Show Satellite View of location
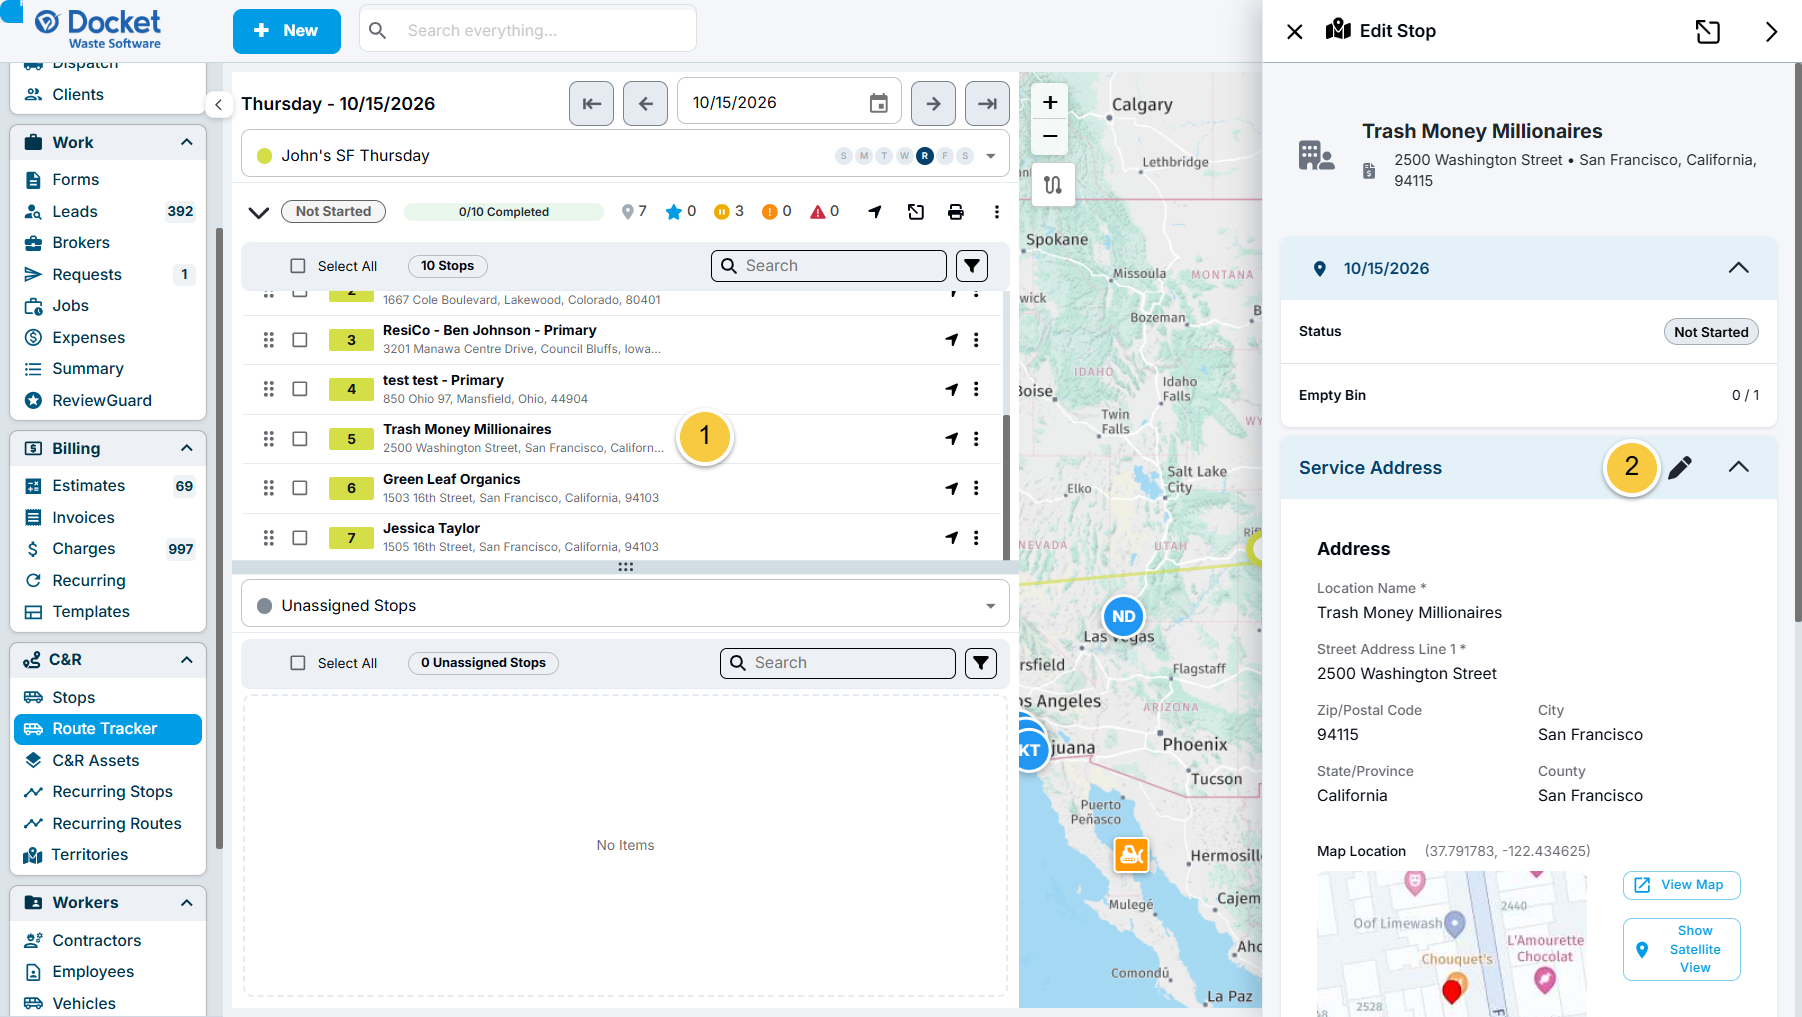 (x=1681, y=949)
